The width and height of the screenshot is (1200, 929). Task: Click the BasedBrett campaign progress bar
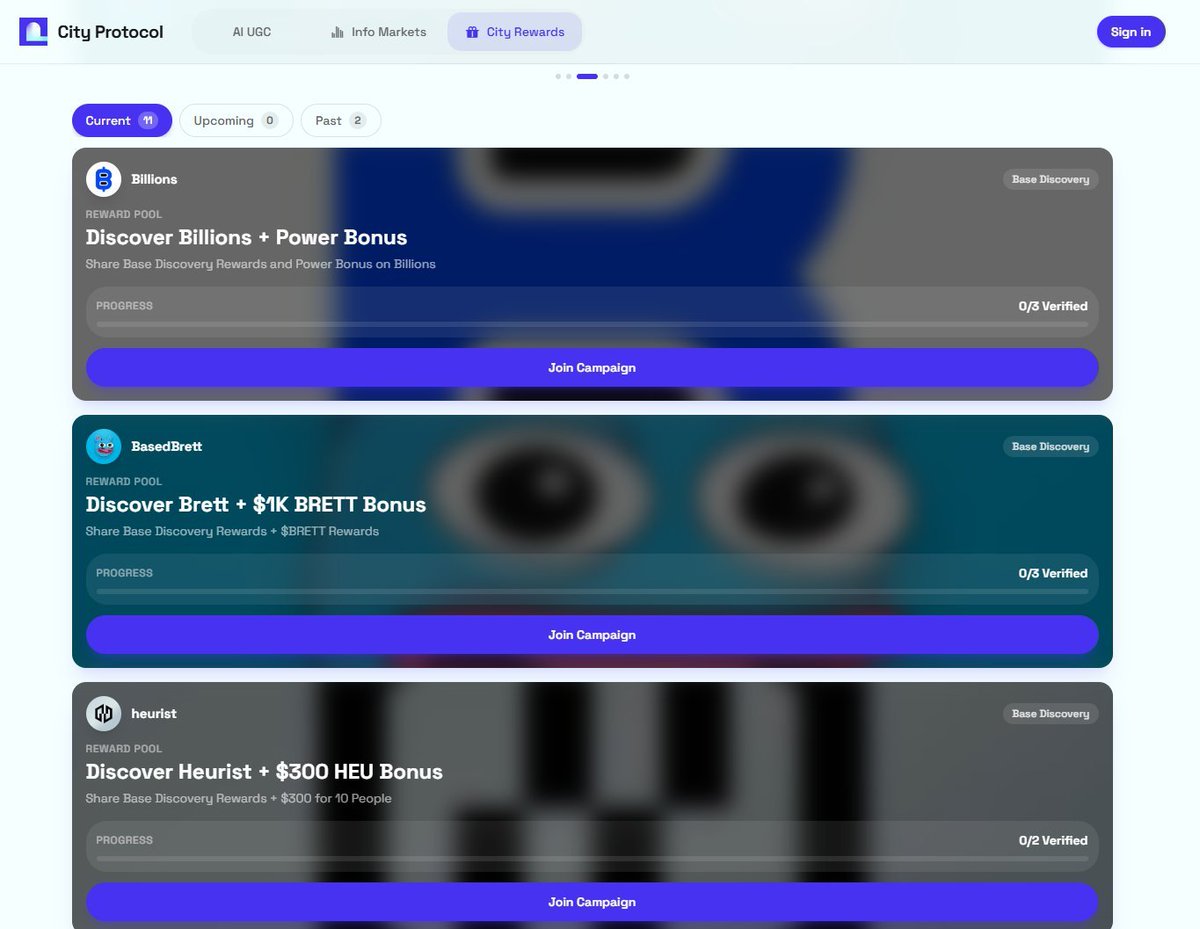(x=592, y=591)
